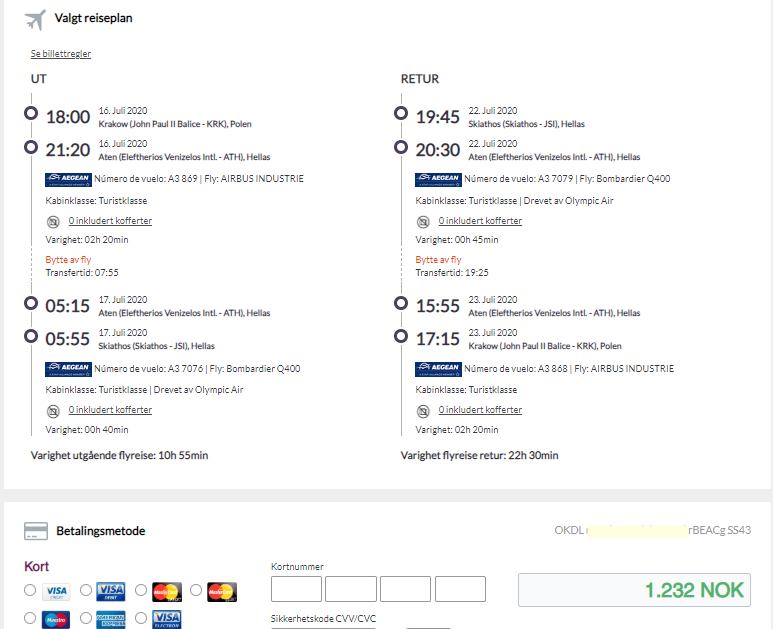
Task: Click the Maestro card logo
Action: point(56,620)
